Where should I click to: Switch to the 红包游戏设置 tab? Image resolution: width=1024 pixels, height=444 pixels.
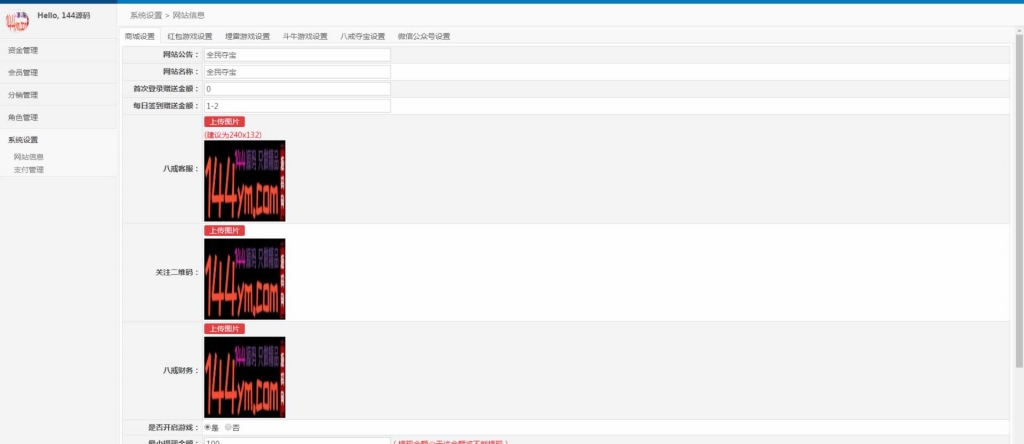(190, 36)
